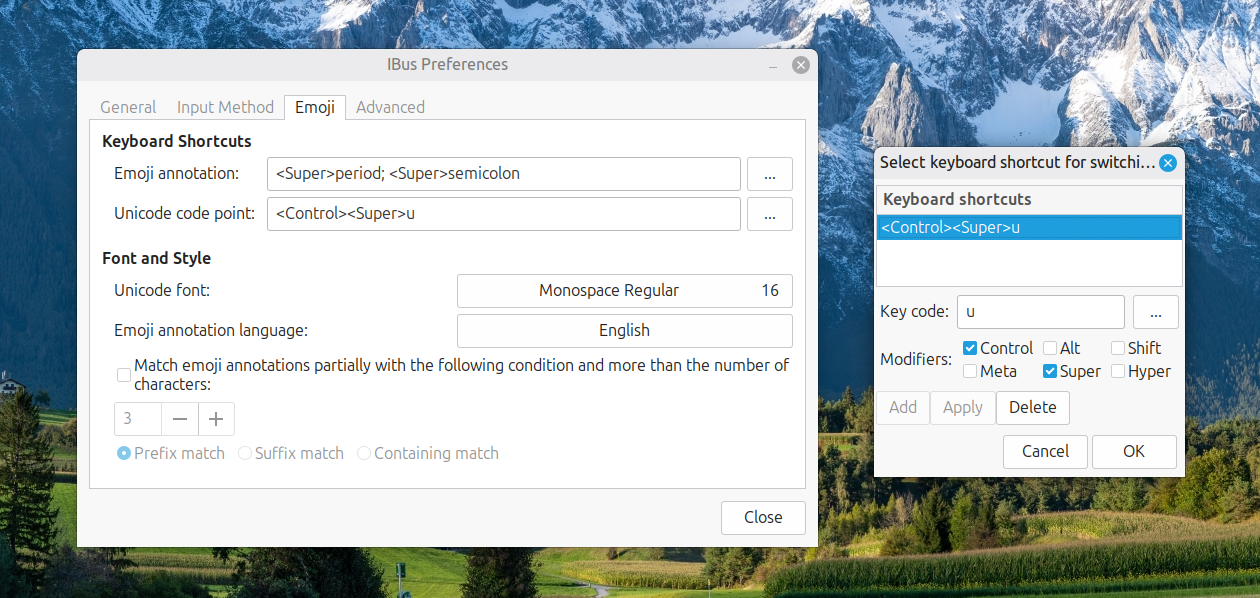Open the Emoji annotation language selector
The width and height of the screenshot is (1260, 598).
point(624,331)
